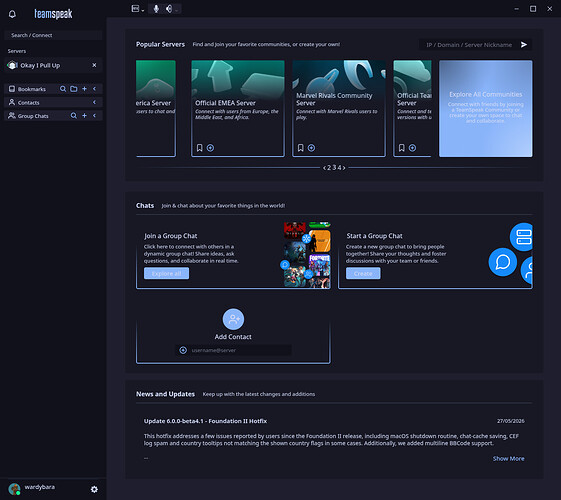The width and height of the screenshot is (561, 500).
Task: Jump to page 4 of popular servers
Action: (339, 168)
